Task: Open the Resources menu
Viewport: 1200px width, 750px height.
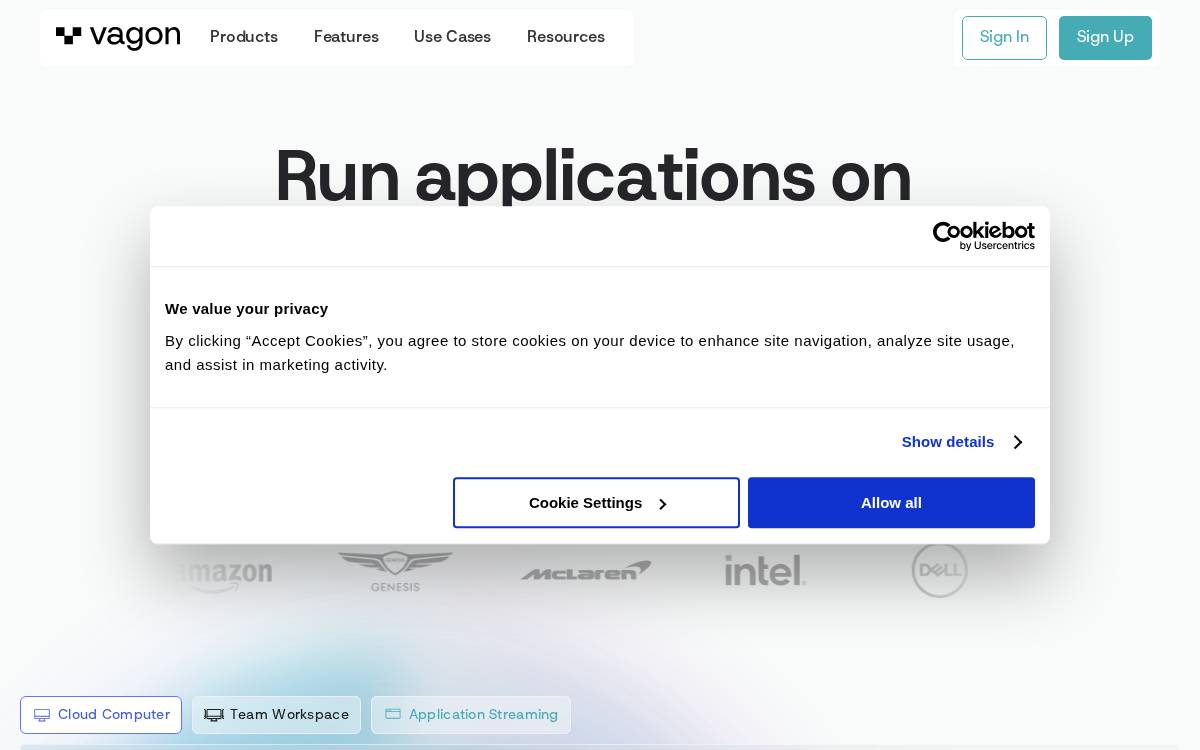Action: click(x=566, y=37)
